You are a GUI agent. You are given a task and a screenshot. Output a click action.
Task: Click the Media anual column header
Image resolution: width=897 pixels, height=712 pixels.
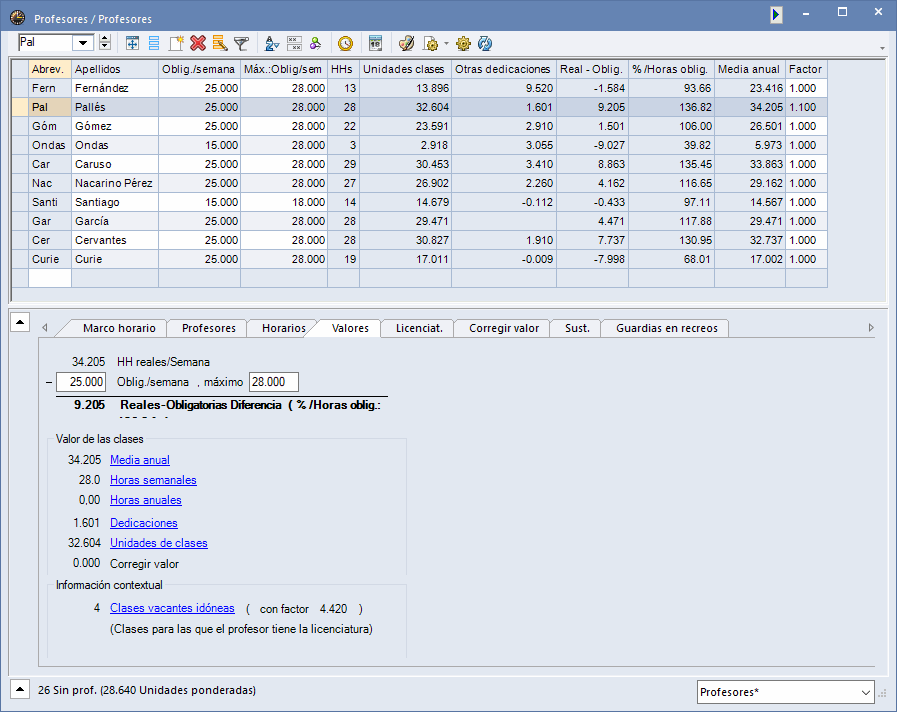(749, 69)
